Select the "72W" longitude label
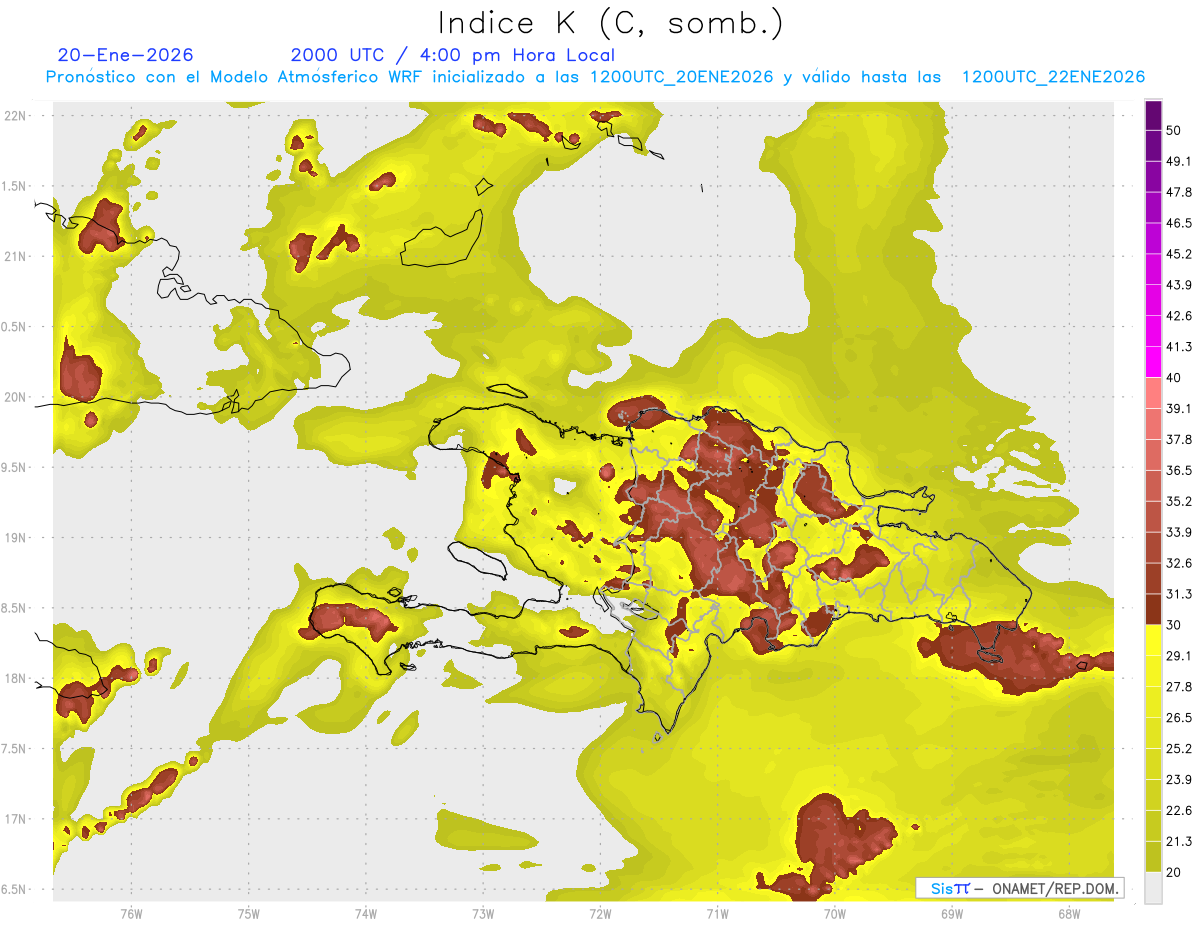This screenshot has width=1200, height=927. [x=600, y=913]
